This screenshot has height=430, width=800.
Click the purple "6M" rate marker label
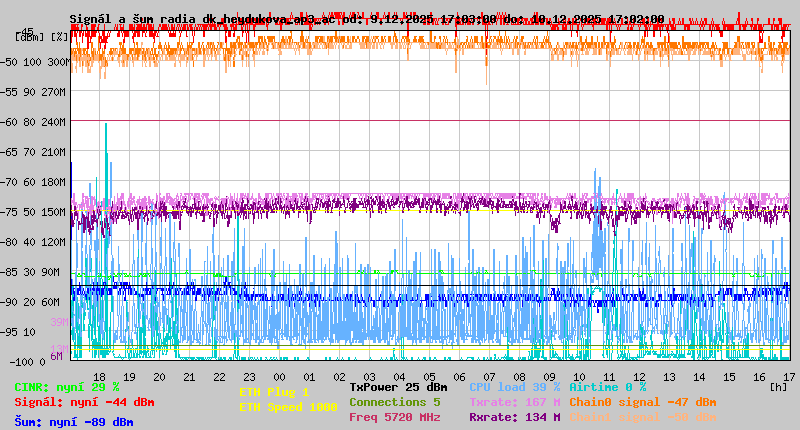[57, 356]
